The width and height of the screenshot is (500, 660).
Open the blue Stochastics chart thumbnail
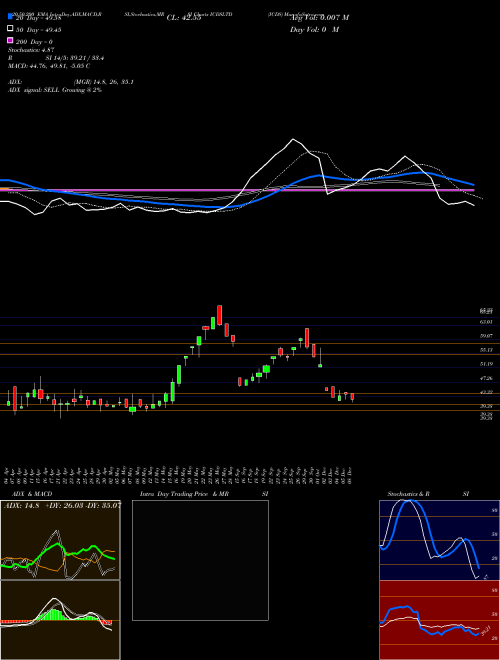(439, 540)
